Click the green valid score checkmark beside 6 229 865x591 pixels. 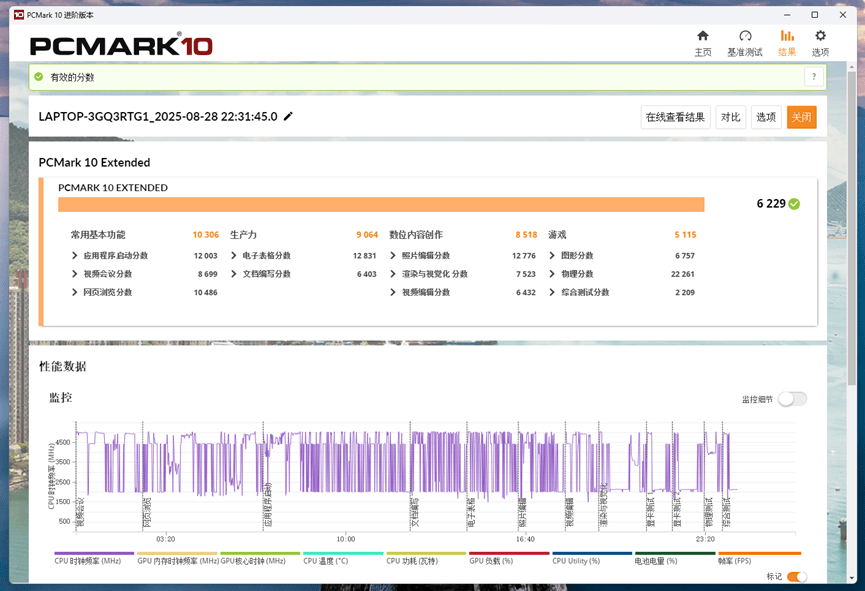point(794,204)
